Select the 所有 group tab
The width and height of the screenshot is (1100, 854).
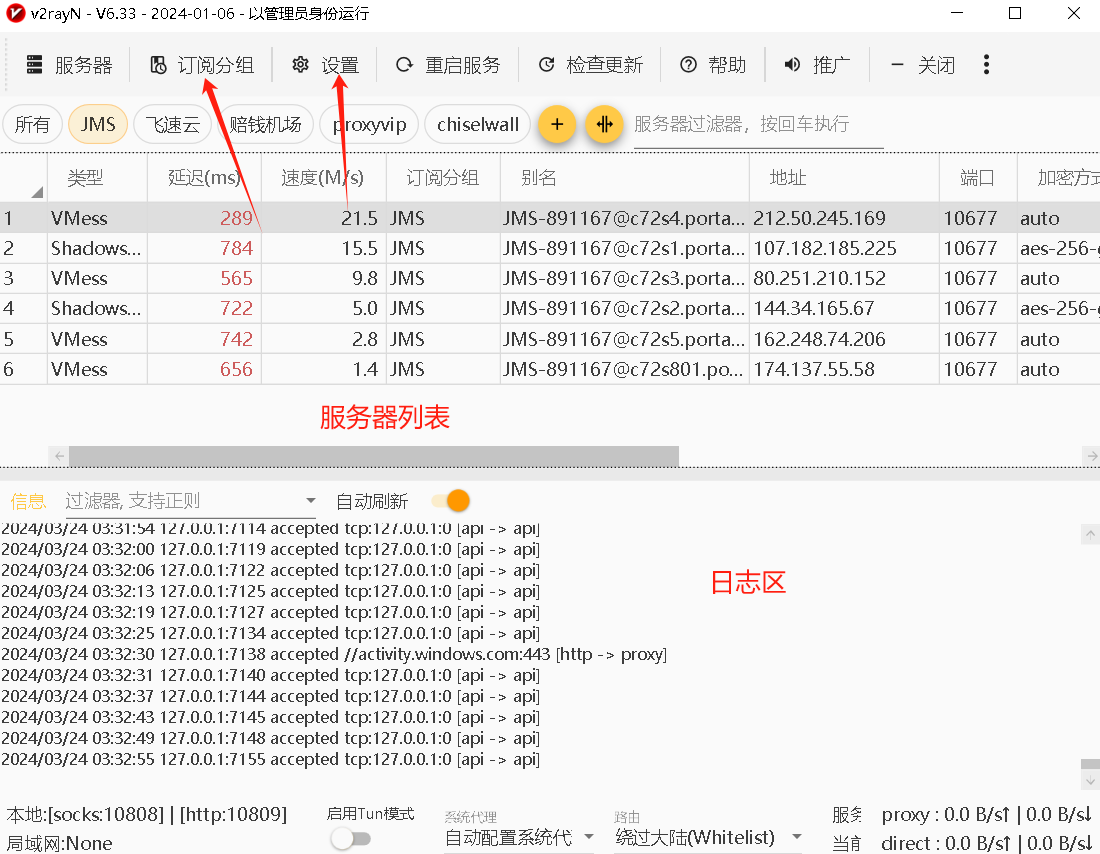point(32,125)
